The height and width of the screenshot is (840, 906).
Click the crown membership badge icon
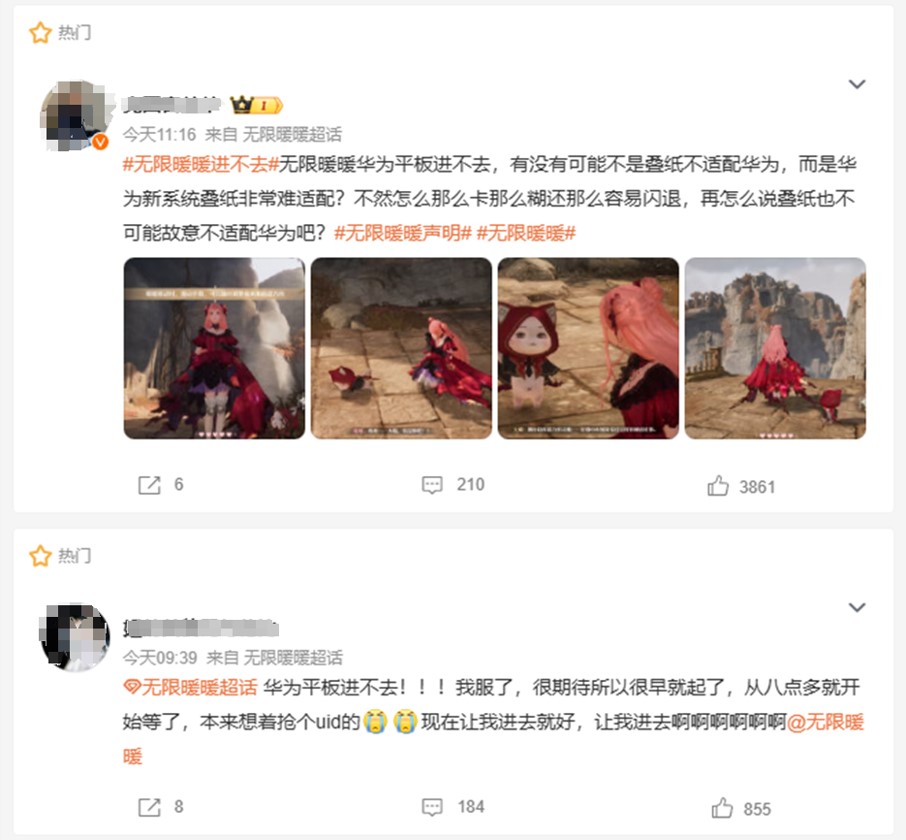[256, 105]
